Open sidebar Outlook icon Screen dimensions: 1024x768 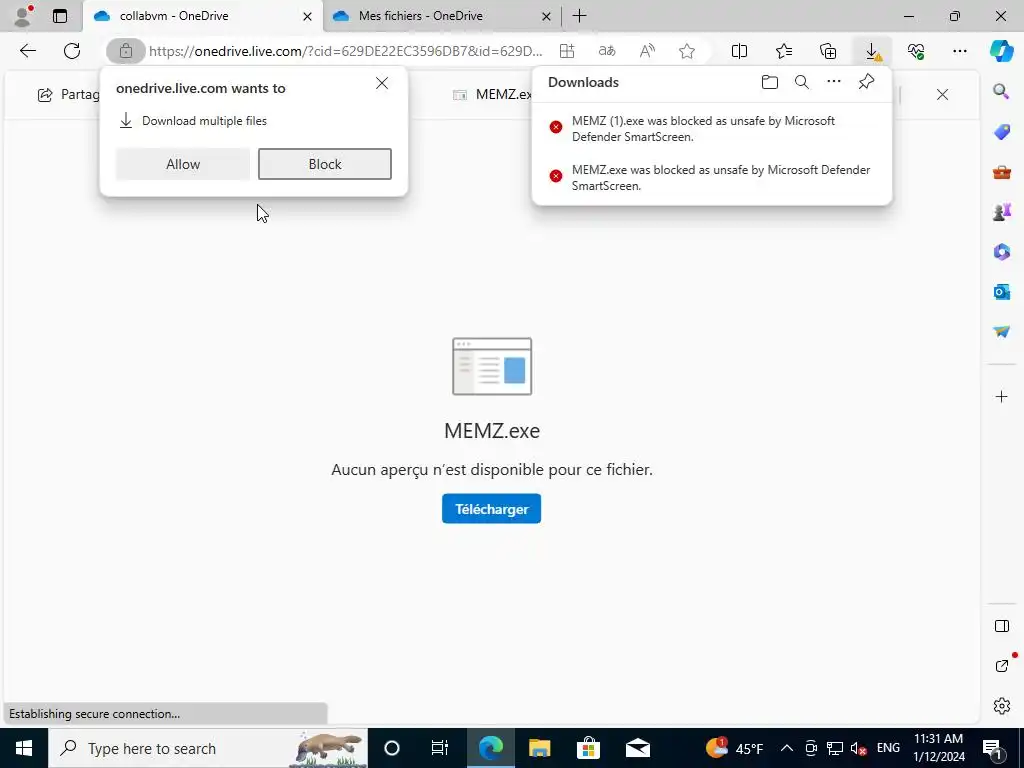pos(1001,292)
